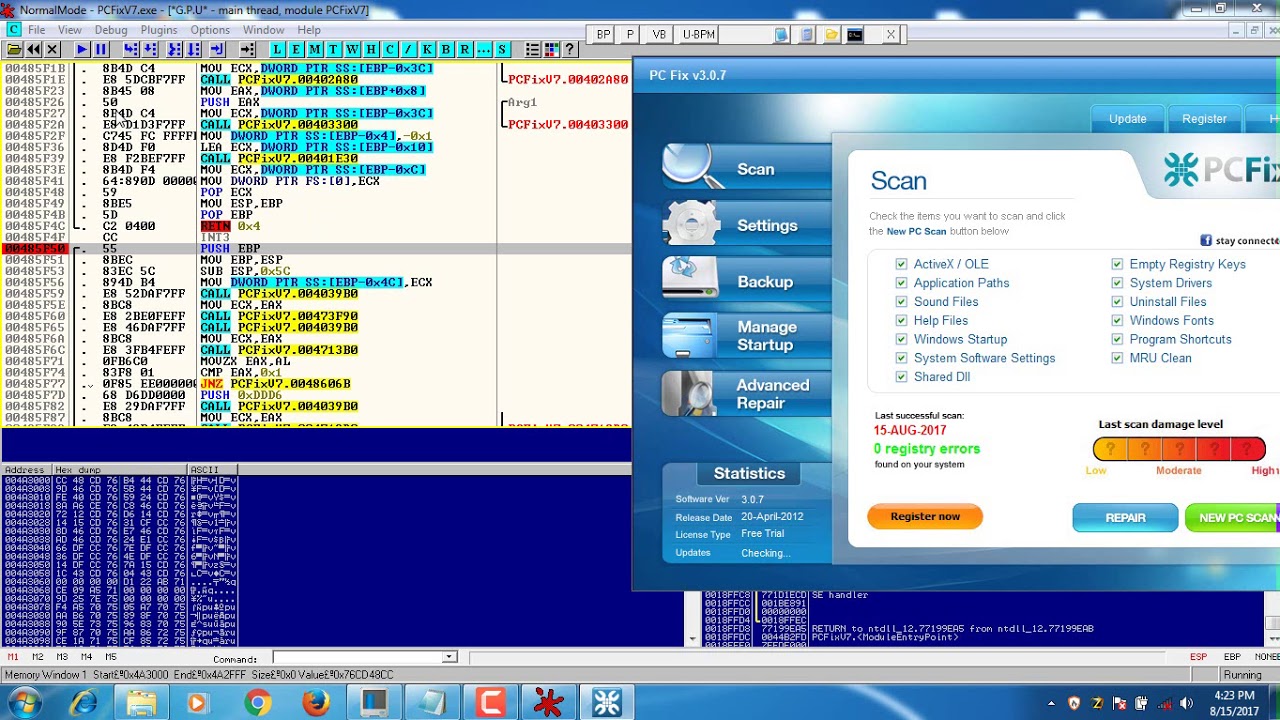The height and width of the screenshot is (720, 1280).
Task: Switch to PC Fix Update tab
Action: point(1127,118)
